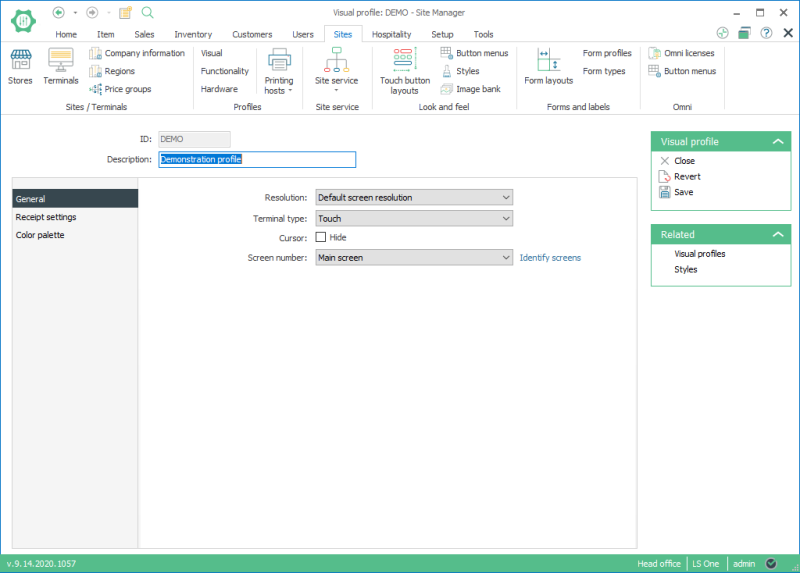Open Styles in the Look and feel group
Viewport: 800px width, 573px height.
click(460, 71)
